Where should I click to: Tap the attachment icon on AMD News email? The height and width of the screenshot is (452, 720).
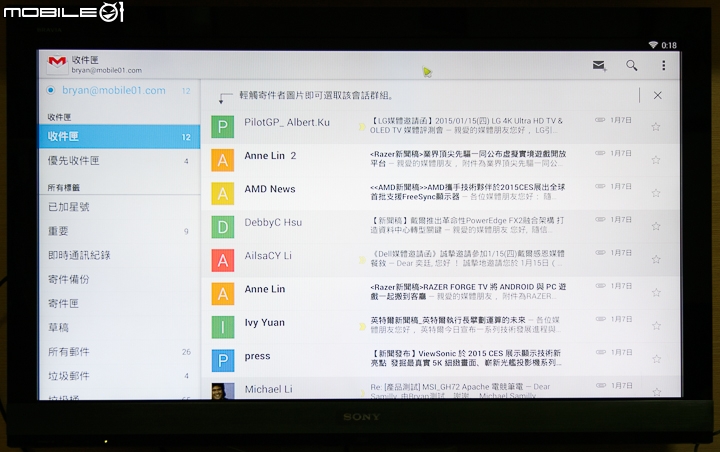600,186
